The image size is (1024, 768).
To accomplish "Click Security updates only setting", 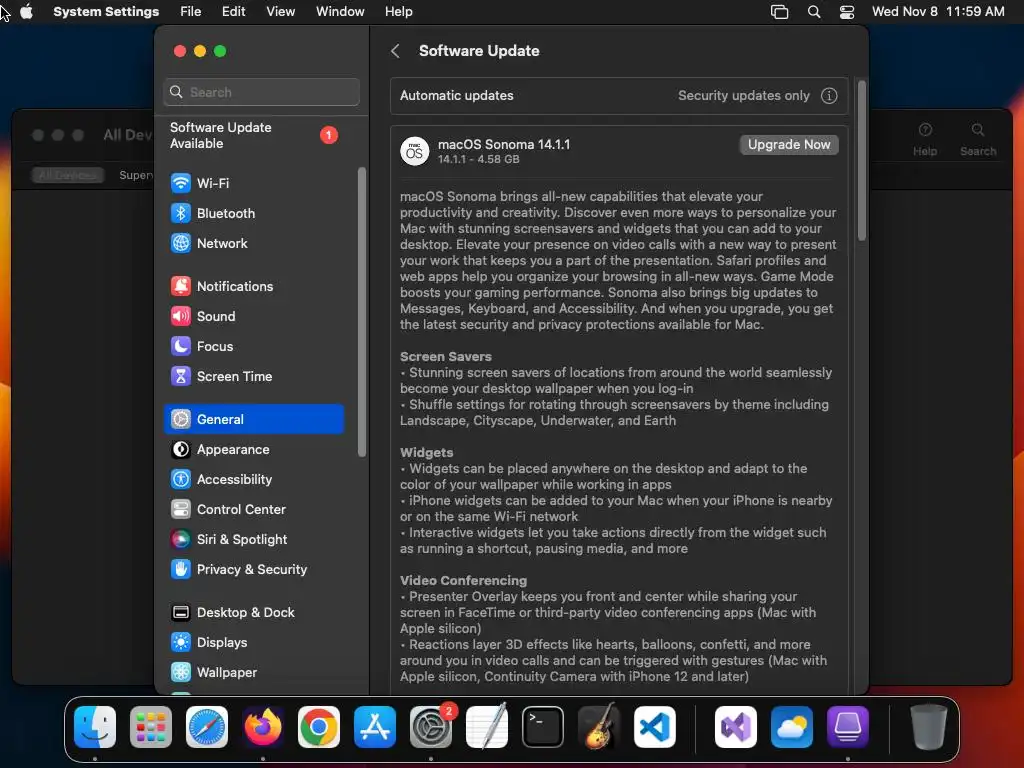I will tap(743, 96).
